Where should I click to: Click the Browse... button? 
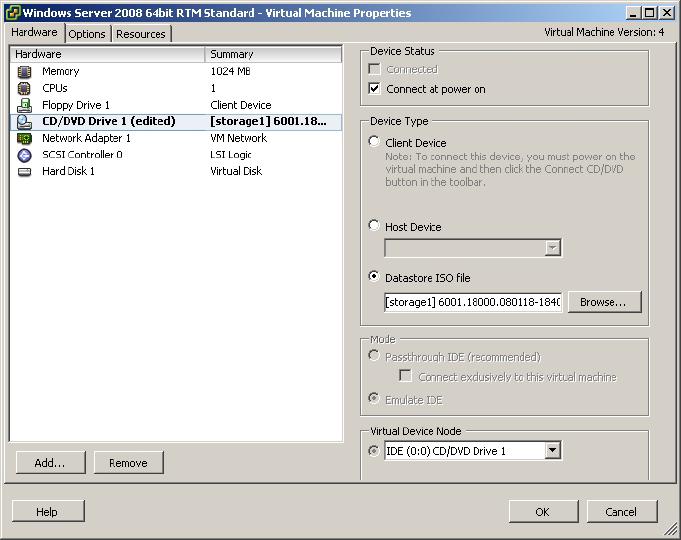604,302
